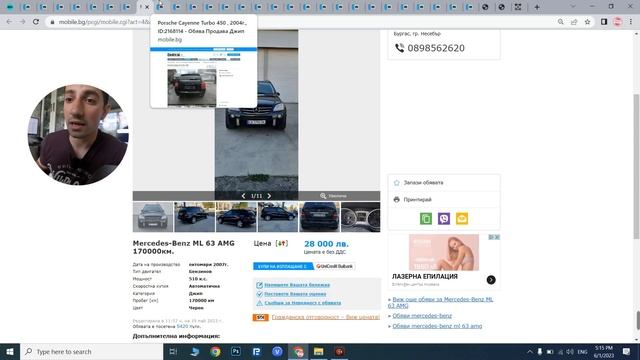Click the 'Принтирай' print link
Viewport: 640px width, 360px height.
coord(418,200)
